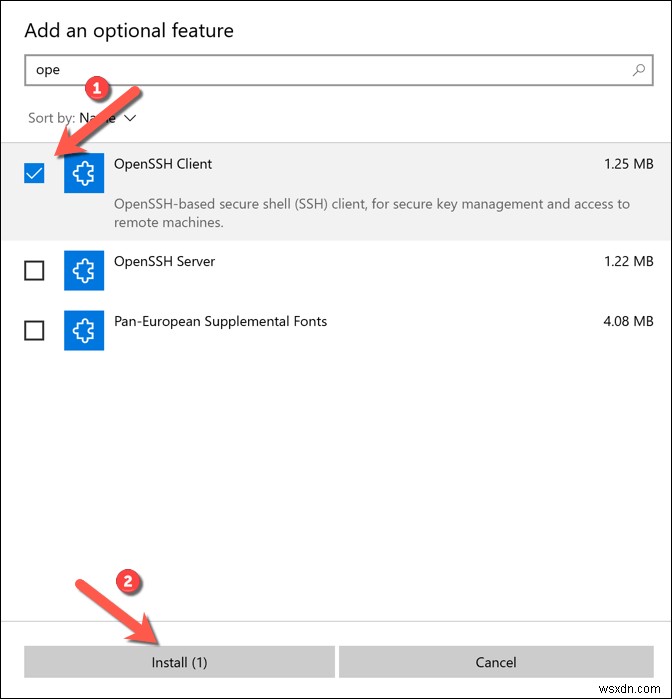Click the Cancel button
The image size is (672, 699).
[x=496, y=662]
